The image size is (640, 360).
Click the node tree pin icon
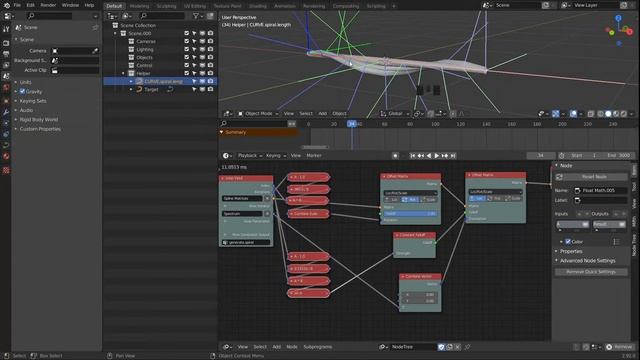pos(467,347)
